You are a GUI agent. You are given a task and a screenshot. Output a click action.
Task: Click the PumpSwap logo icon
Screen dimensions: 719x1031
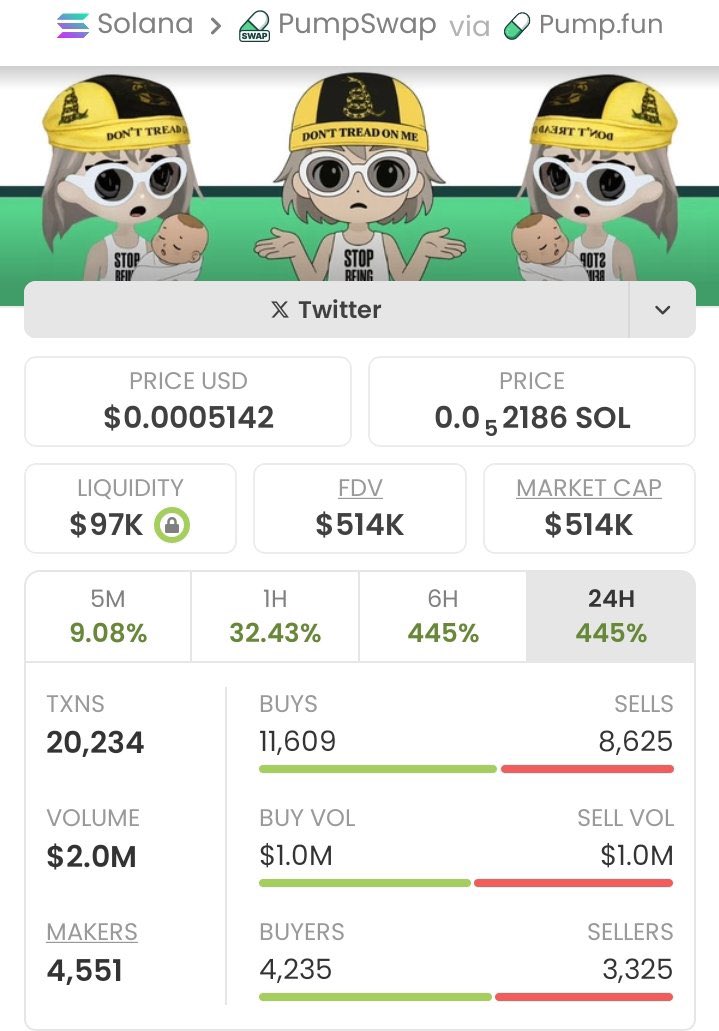(254, 27)
